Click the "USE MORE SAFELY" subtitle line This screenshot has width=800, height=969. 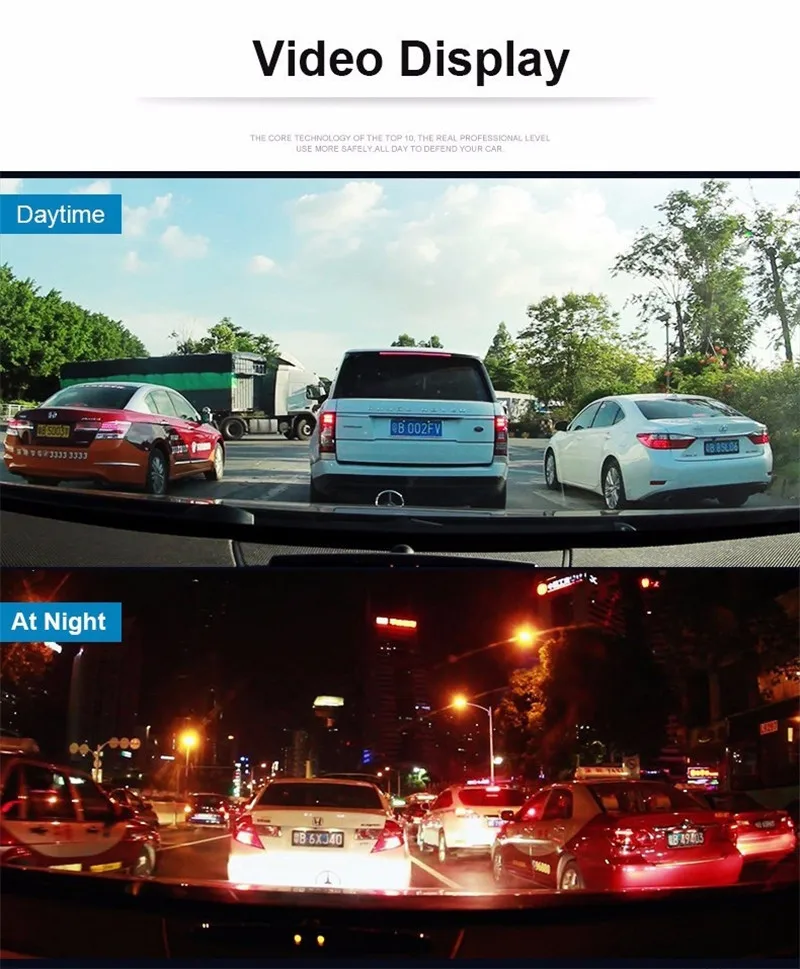tap(400, 149)
